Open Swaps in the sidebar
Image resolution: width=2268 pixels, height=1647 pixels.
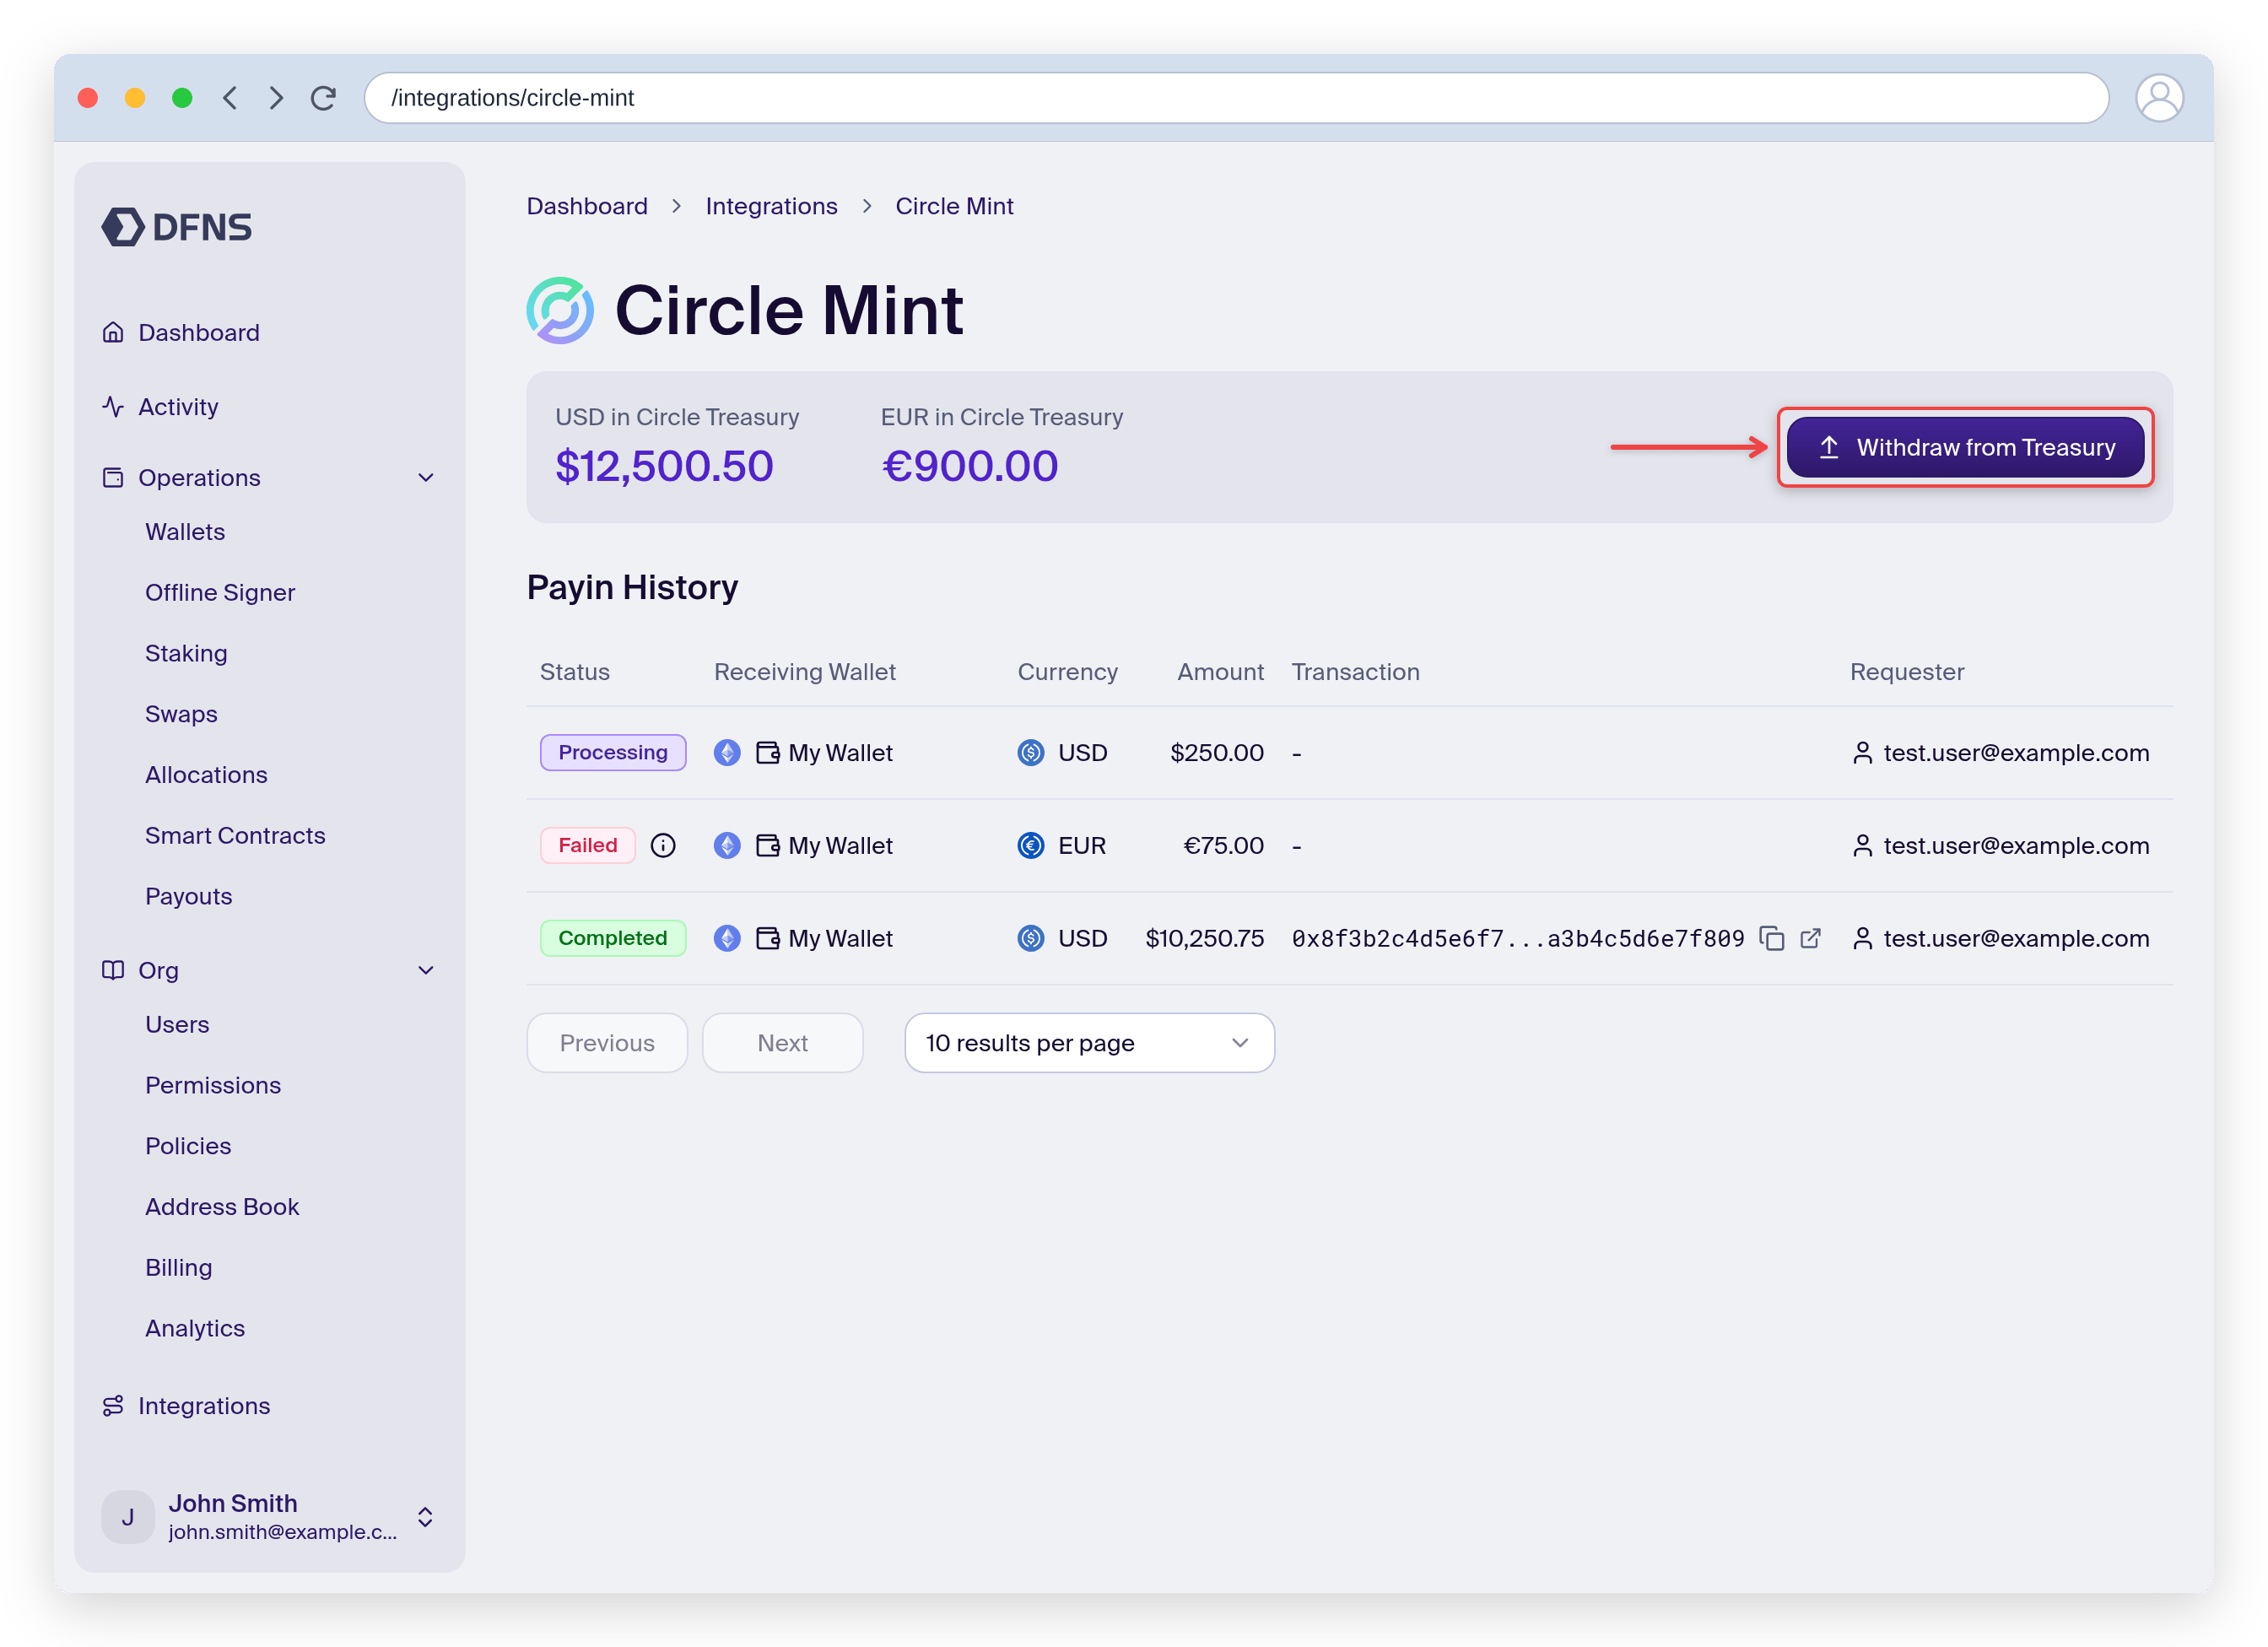click(181, 714)
